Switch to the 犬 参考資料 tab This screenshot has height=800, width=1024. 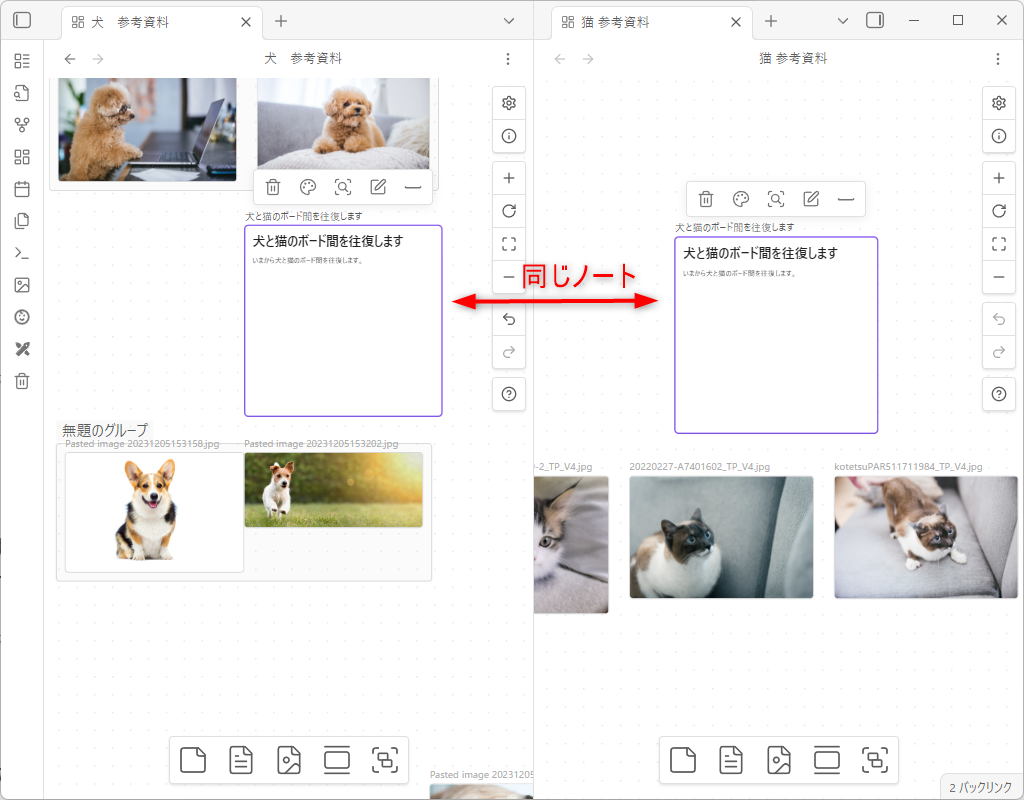tap(155, 22)
